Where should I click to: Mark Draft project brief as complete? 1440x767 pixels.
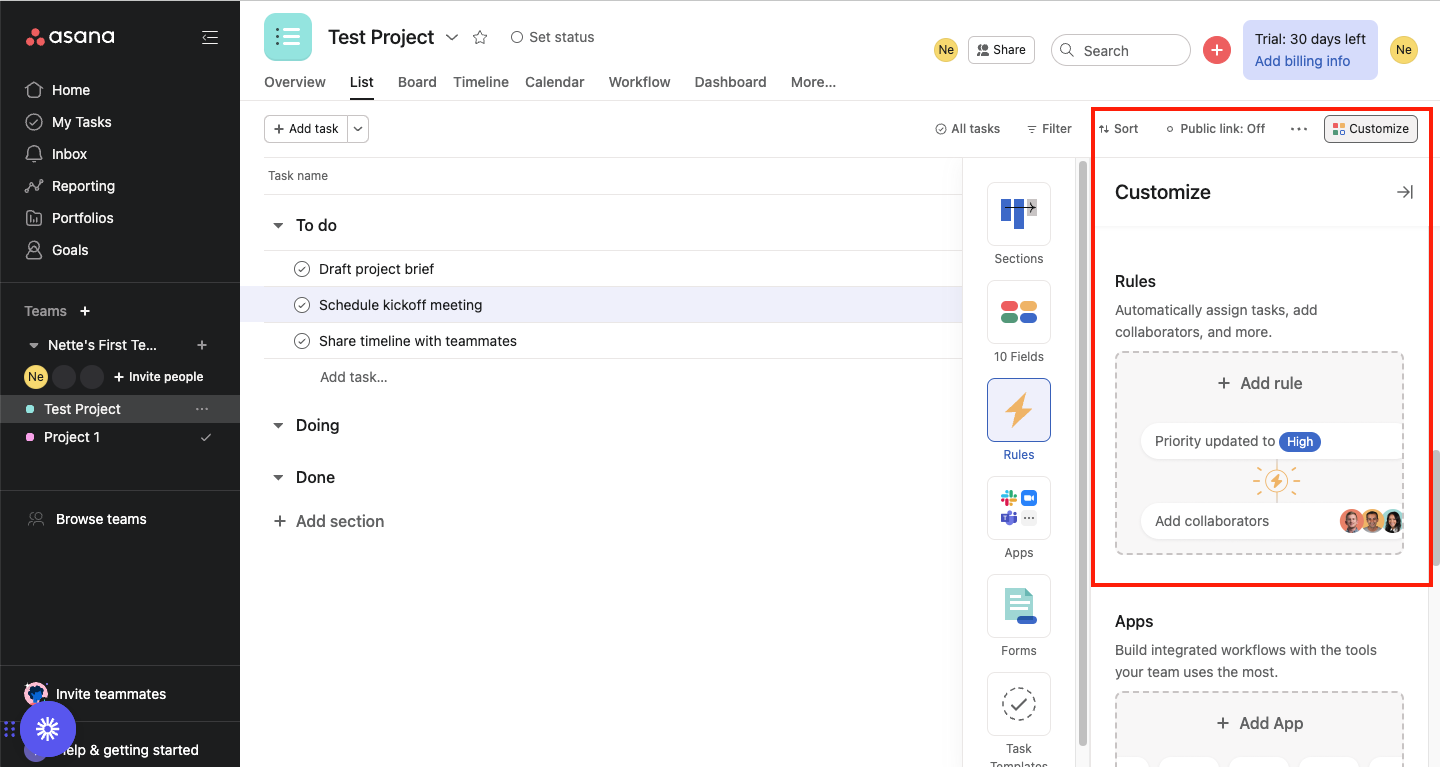pos(302,269)
